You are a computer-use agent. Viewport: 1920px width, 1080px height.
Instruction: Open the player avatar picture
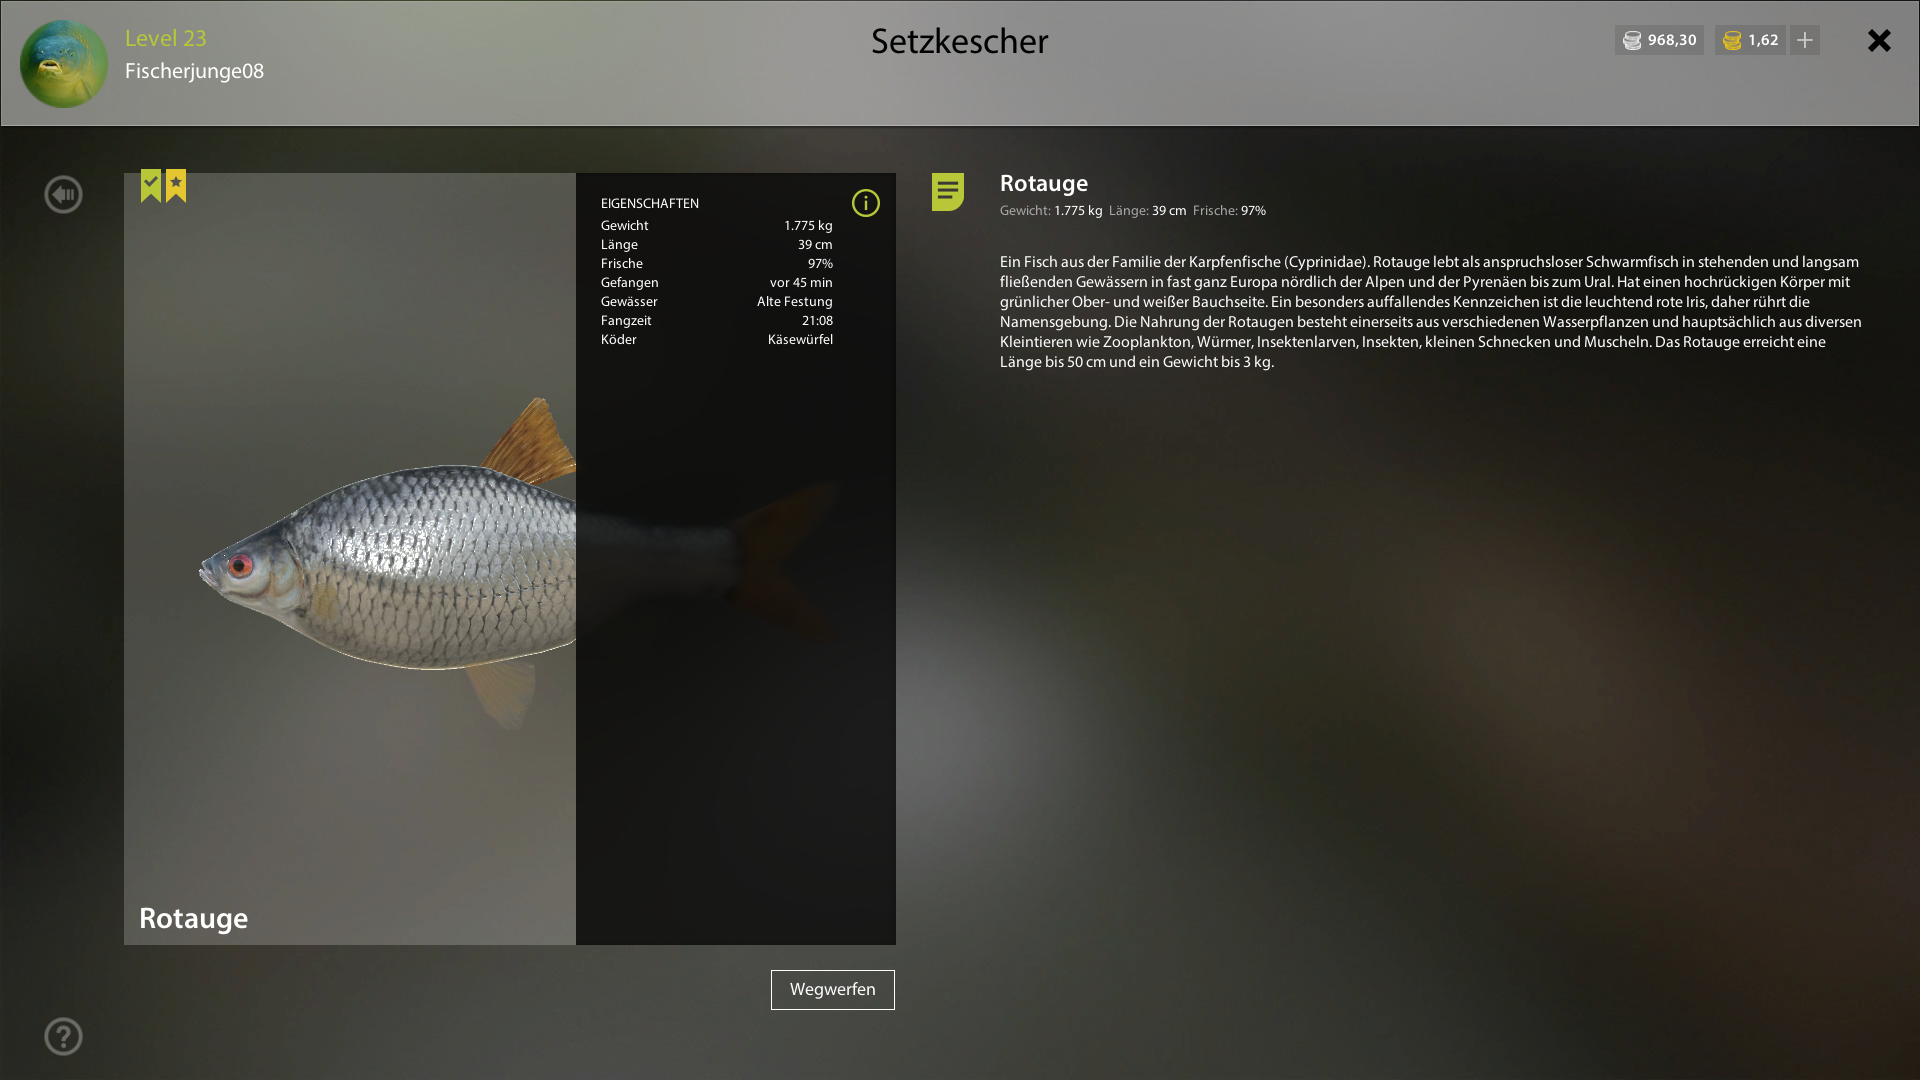(x=64, y=64)
